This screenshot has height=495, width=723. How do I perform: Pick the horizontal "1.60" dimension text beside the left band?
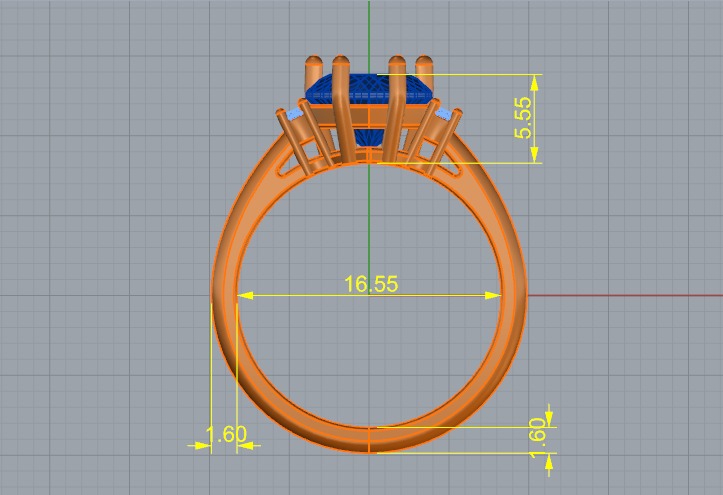(x=226, y=434)
